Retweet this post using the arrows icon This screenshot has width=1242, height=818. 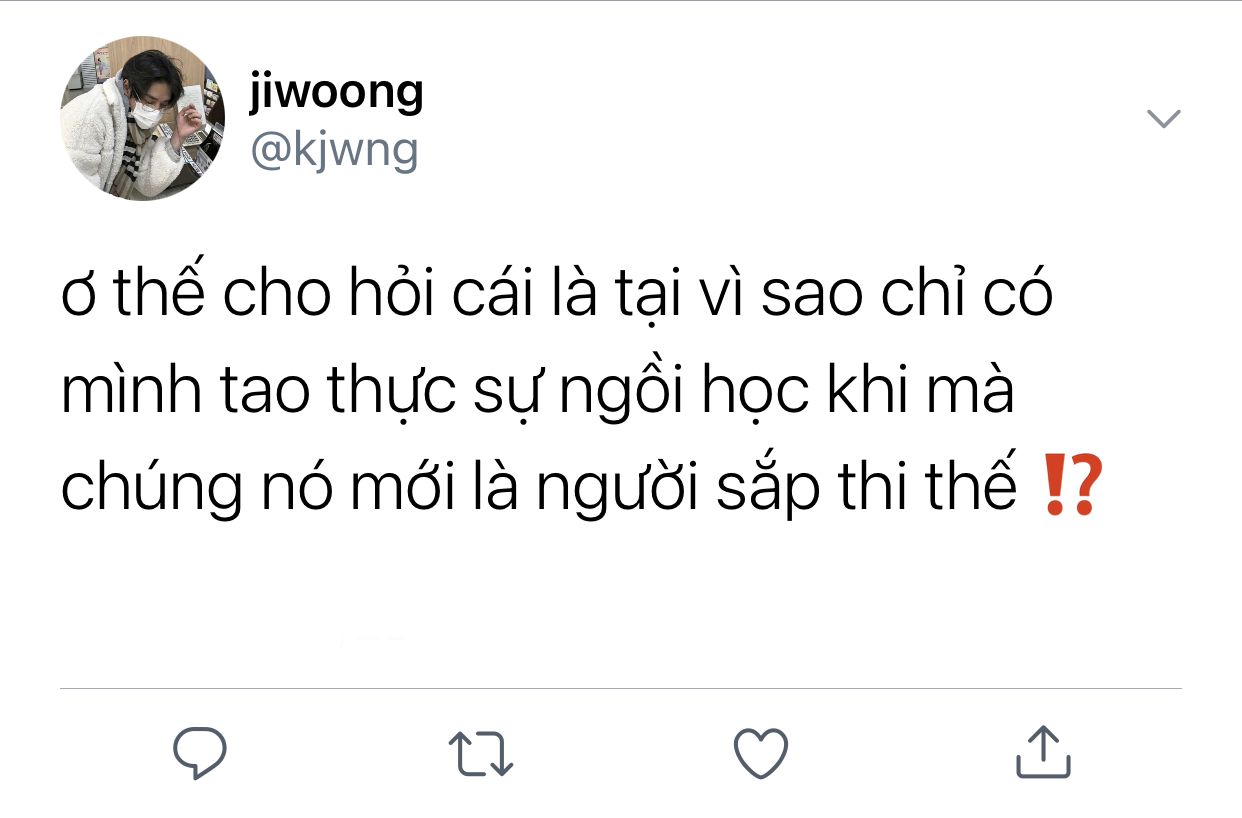pos(480,754)
